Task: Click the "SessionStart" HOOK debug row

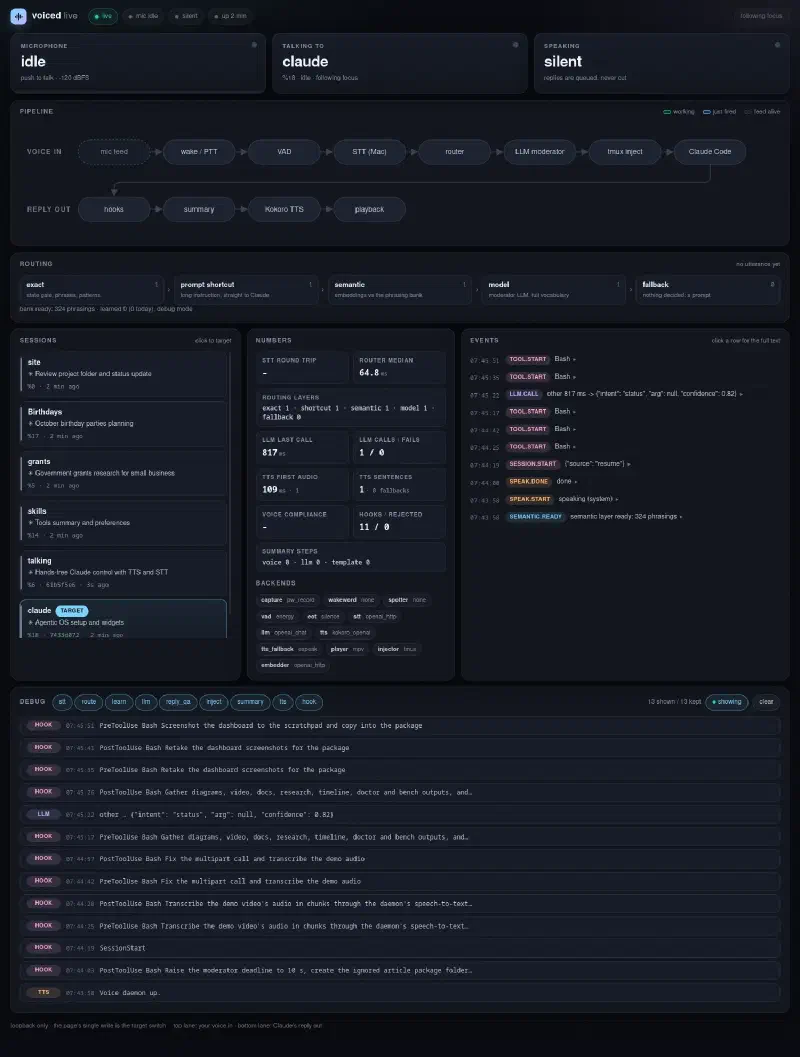Action: pyautogui.click(x=400, y=948)
